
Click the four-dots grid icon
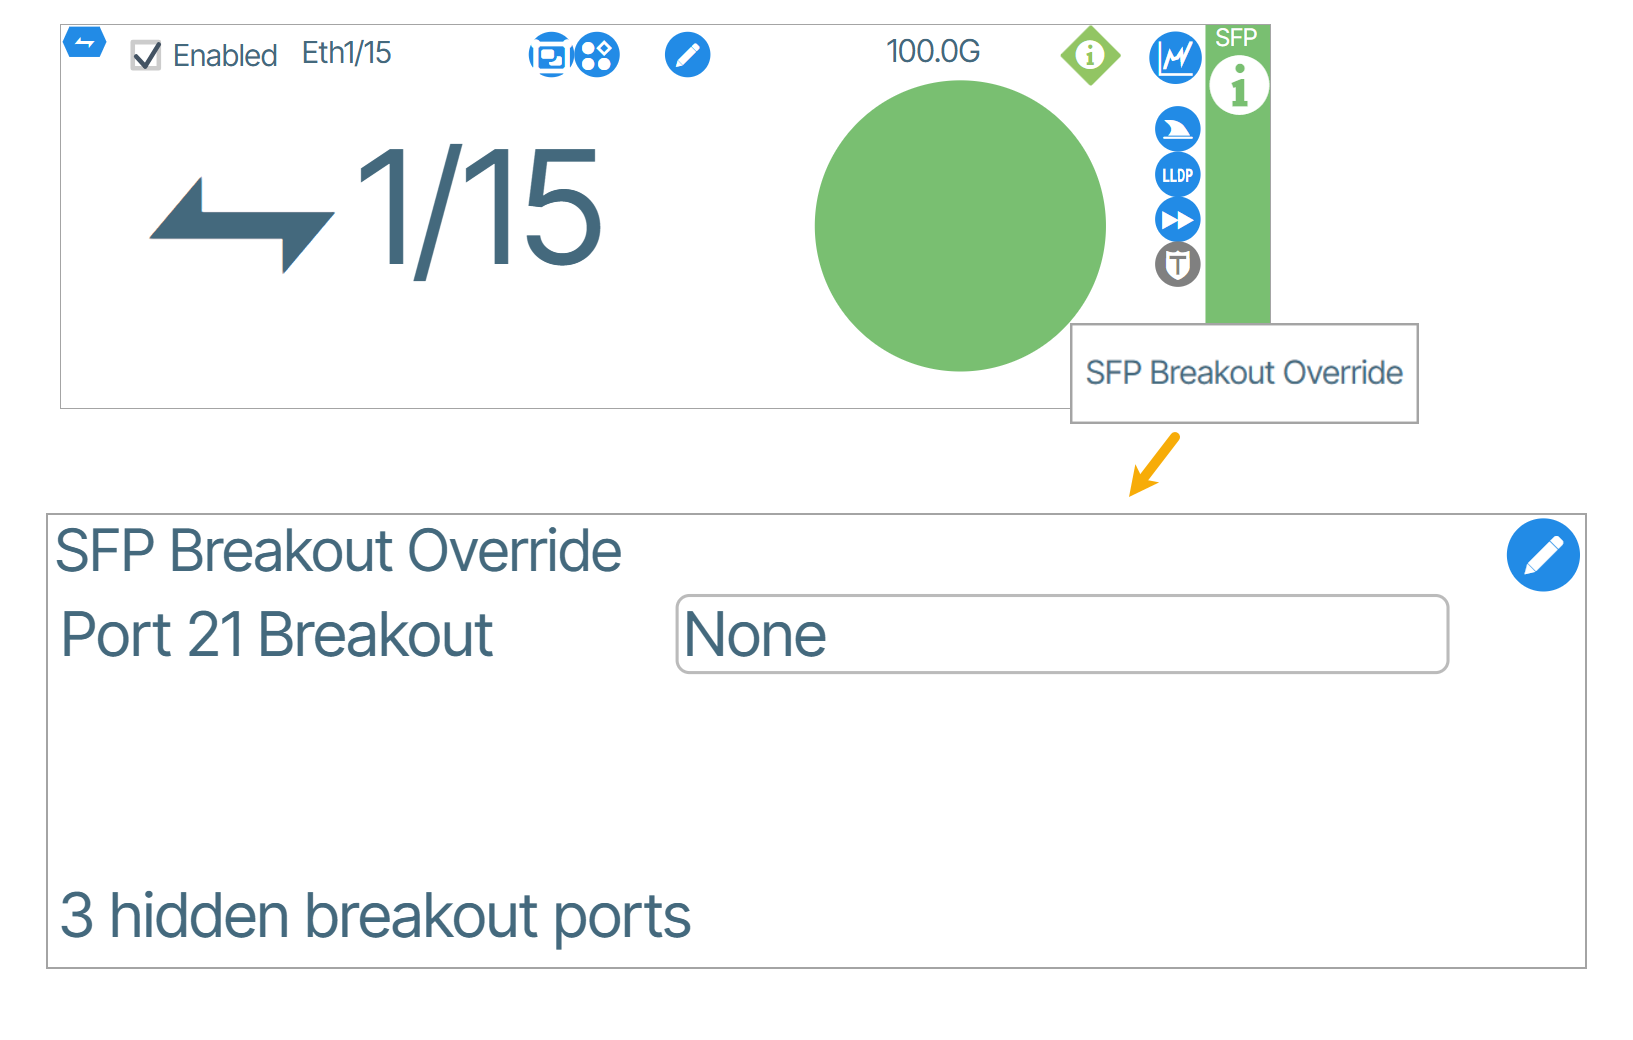tap(598, 55)
